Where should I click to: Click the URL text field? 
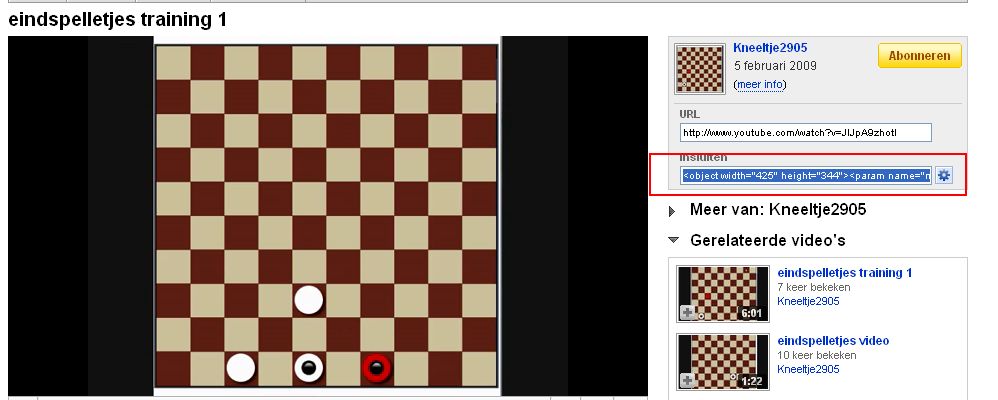pyautogui.click(x=804, y=132)
